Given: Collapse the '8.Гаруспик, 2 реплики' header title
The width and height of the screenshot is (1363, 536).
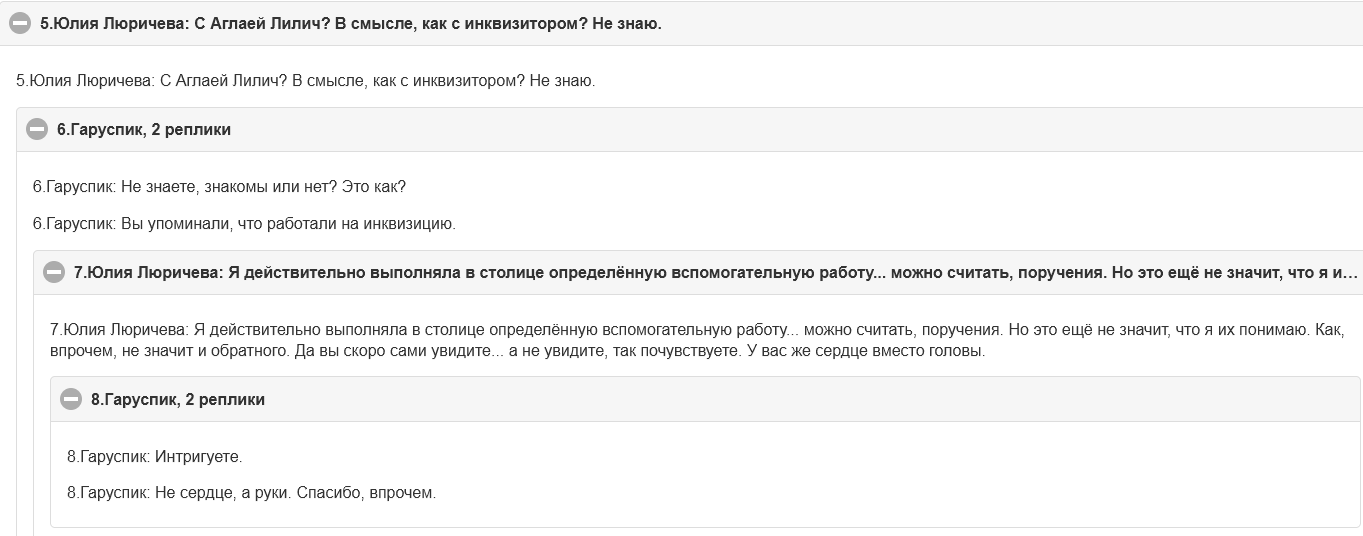Looking at the screenshot, I should pos(178,399).
